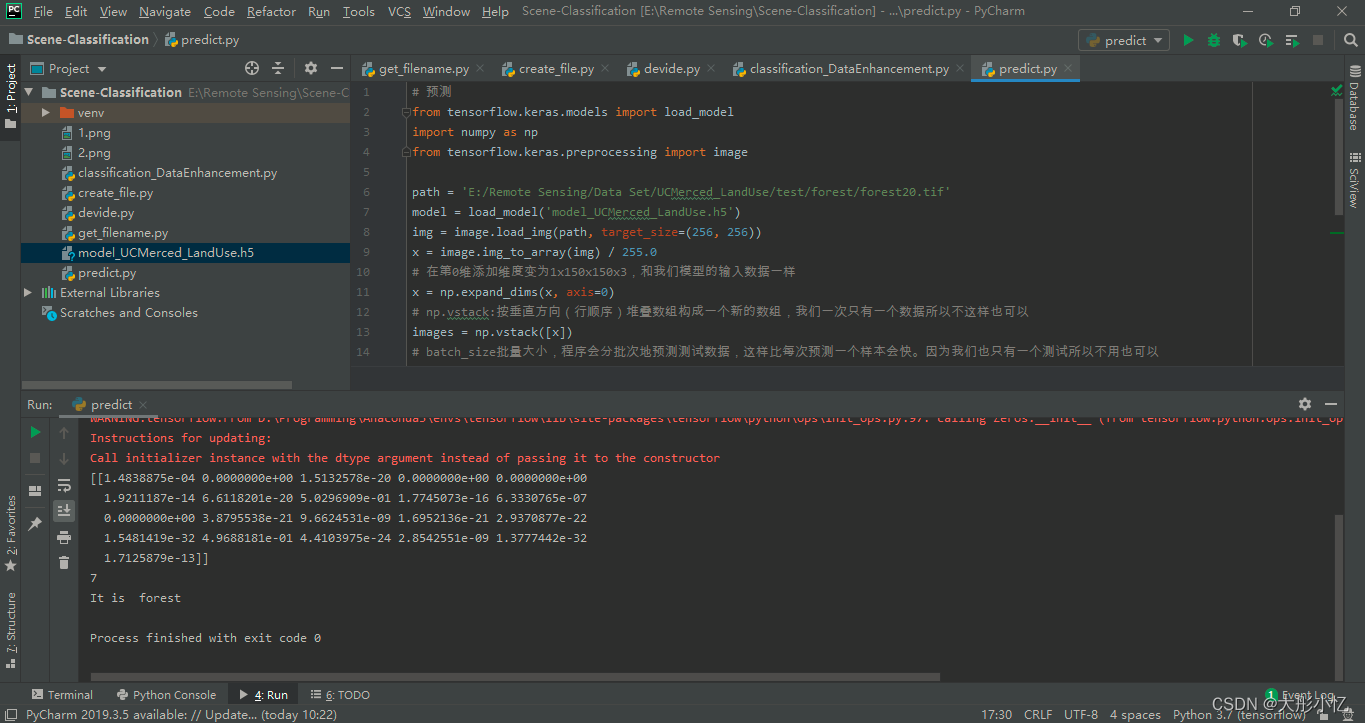Open the Database side panel
Image resolution: width=1365 pixels, height=723 pixels.
click(x=1355, y=98)
